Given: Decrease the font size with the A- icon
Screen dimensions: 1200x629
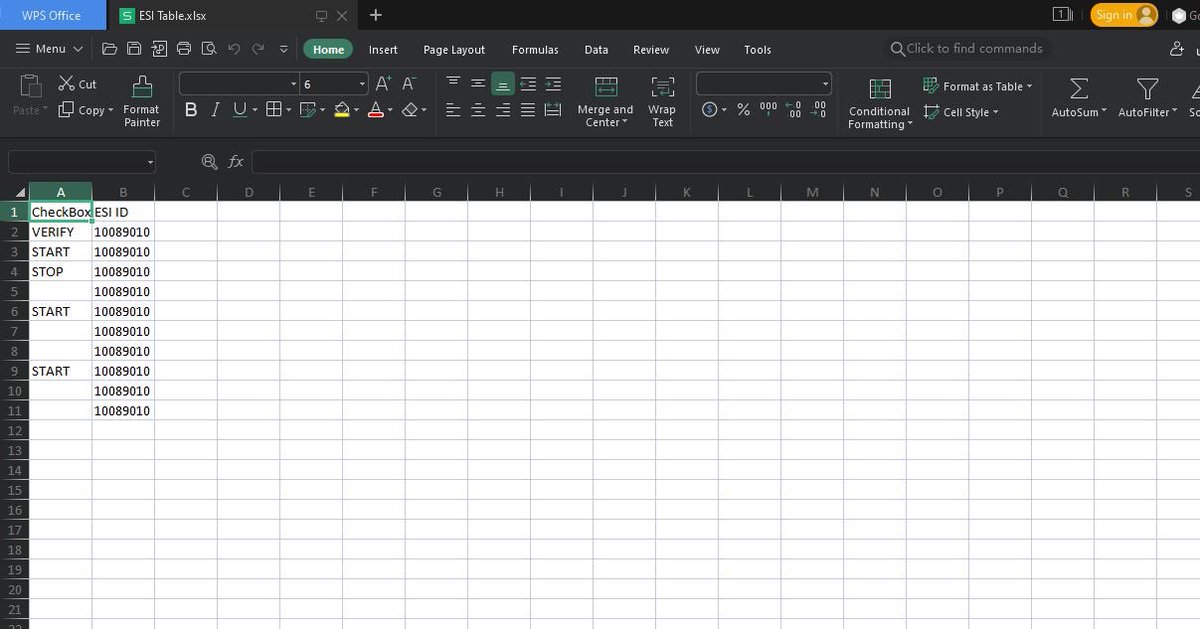Looking at the screenshot, I should coord(409,84).
